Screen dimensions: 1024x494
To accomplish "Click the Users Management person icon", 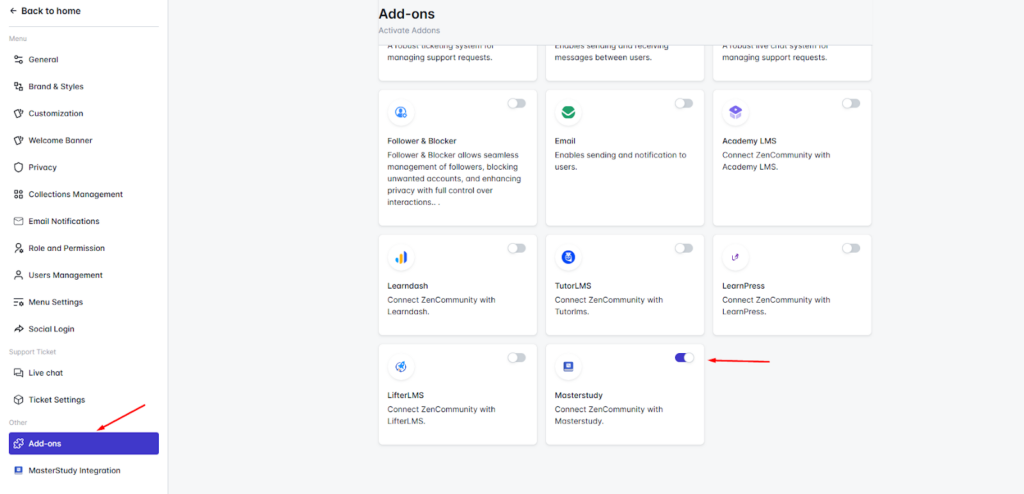I will click(x=18, y=275).
